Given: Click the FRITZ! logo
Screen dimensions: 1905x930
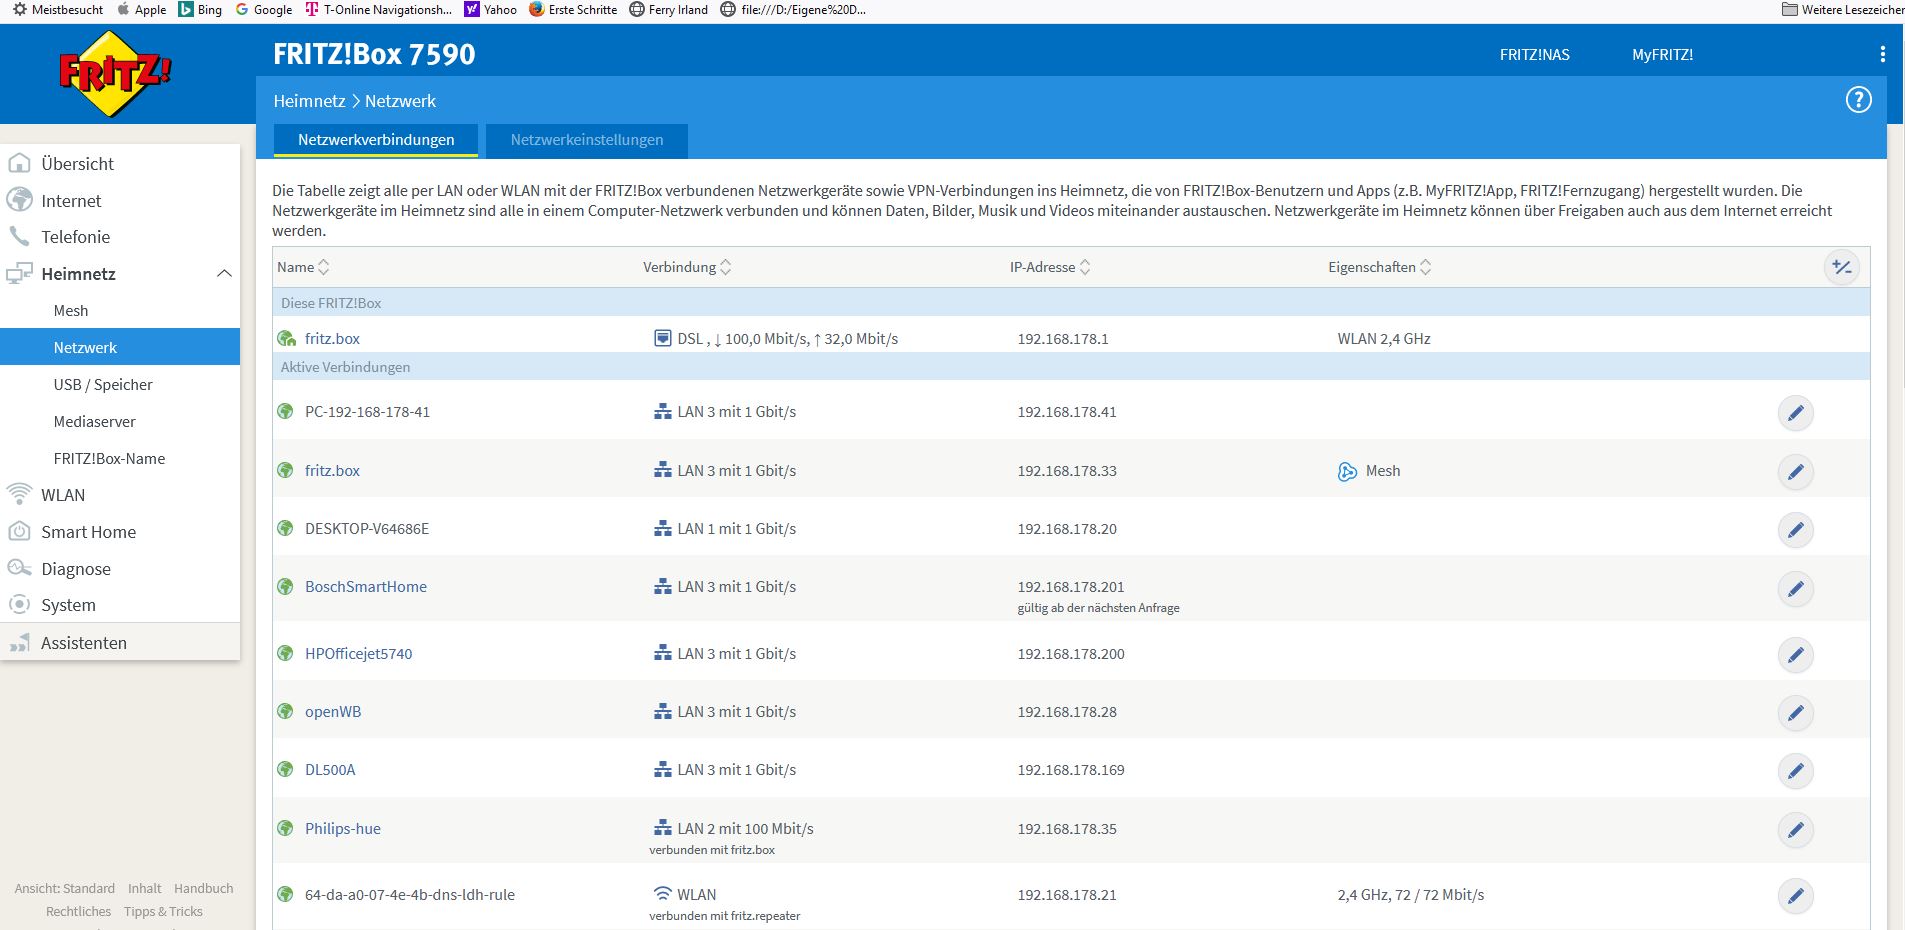Looking at the screenshot, I should (115, 74).
